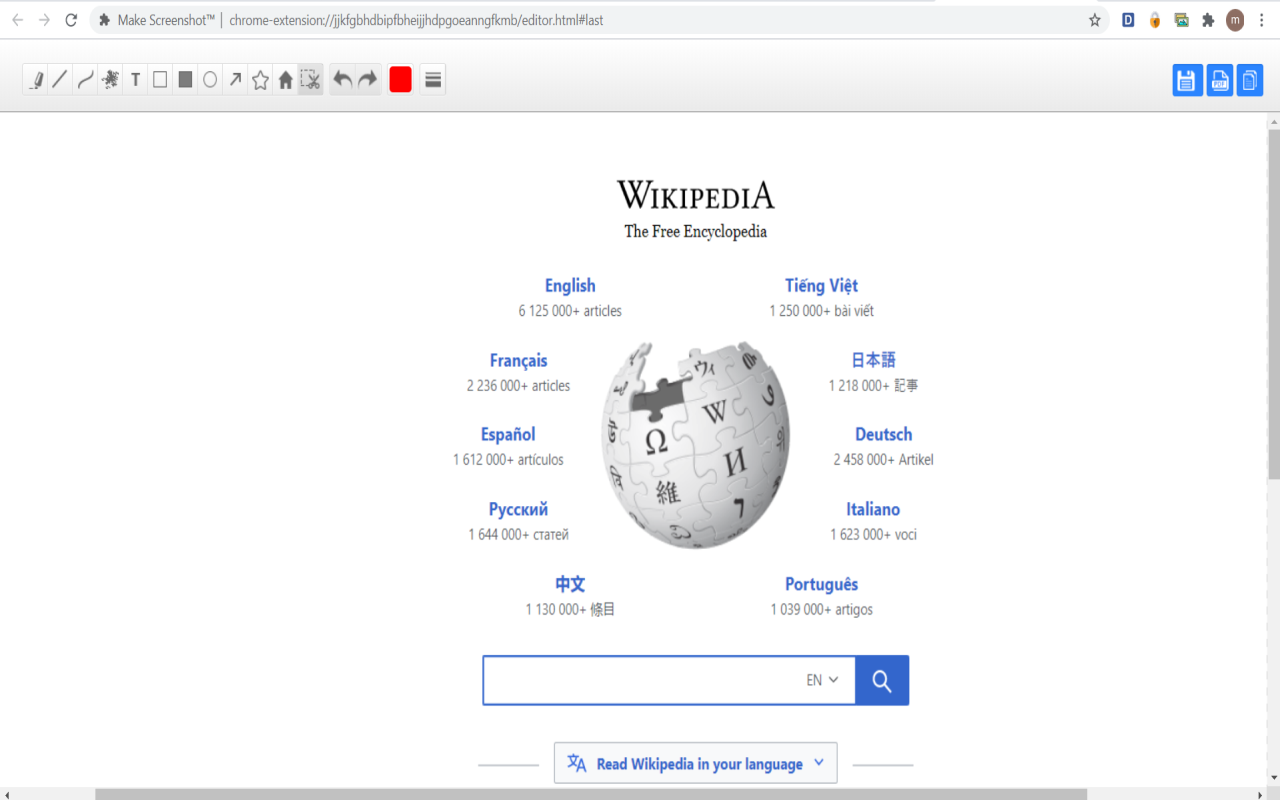The image size is (1280, 800).
Task: Click the English language link
Action: click(x=570, y=286)
